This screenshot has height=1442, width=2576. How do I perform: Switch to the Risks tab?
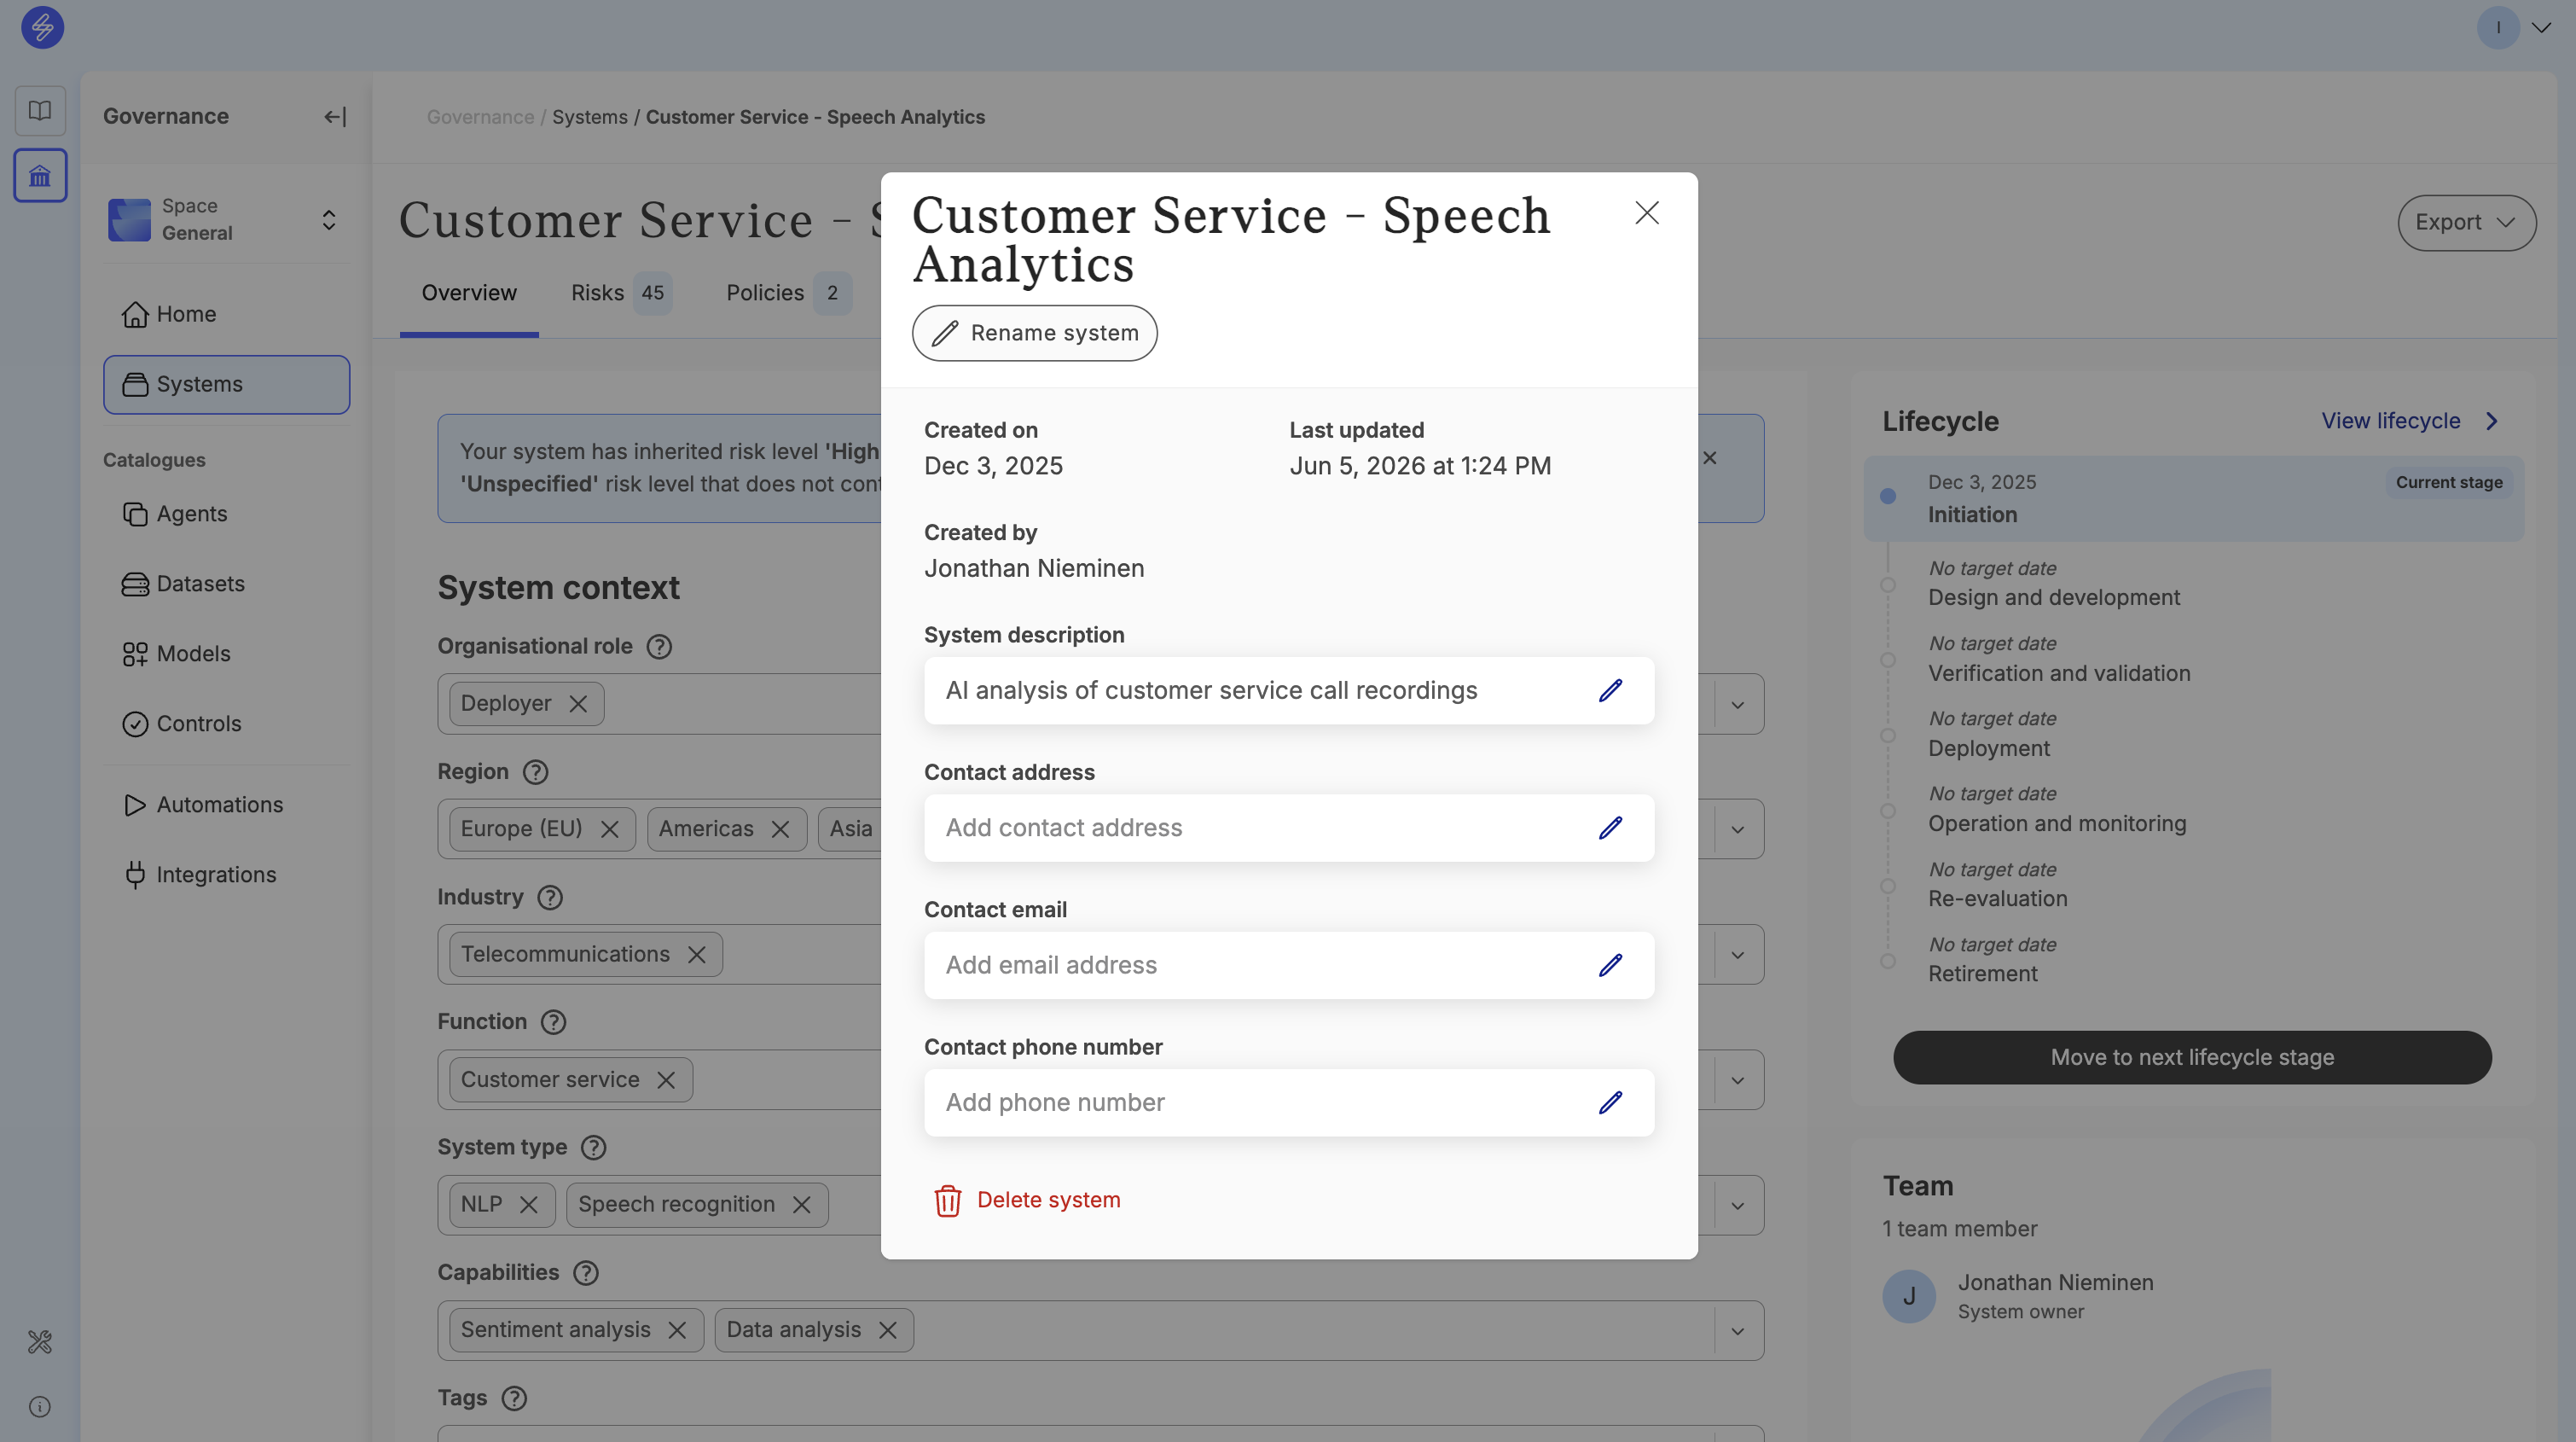click(x=621, y=293)
